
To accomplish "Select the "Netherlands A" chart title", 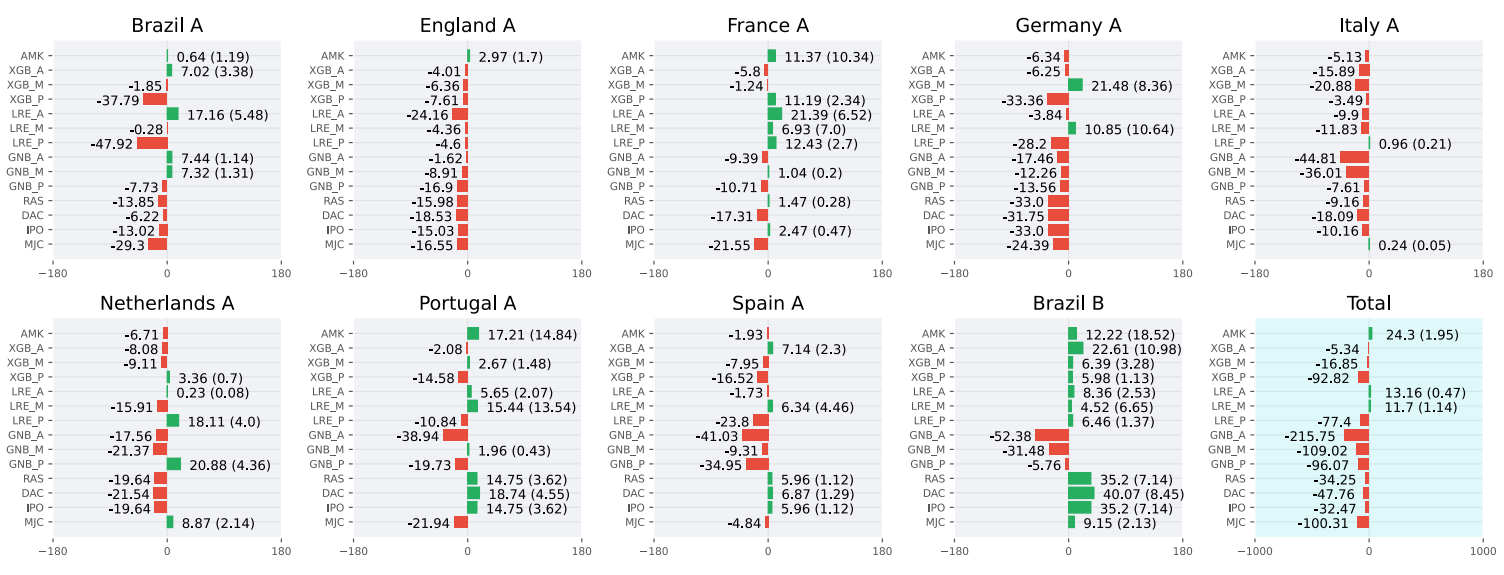I will click(167, 303).
